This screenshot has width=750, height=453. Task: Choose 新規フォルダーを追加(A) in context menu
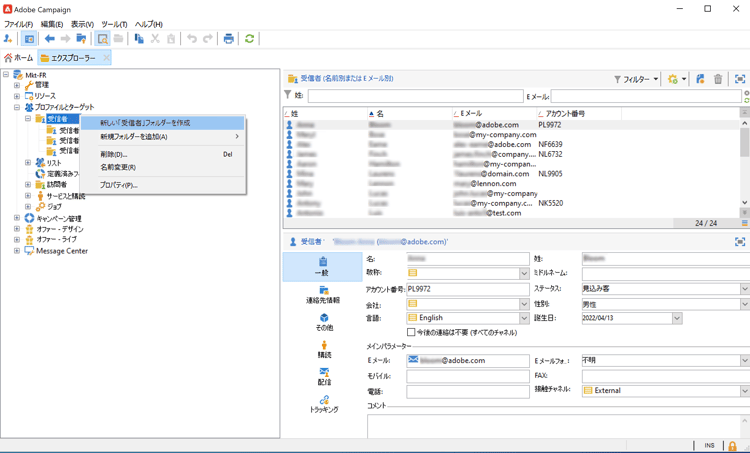click(163, 137)
